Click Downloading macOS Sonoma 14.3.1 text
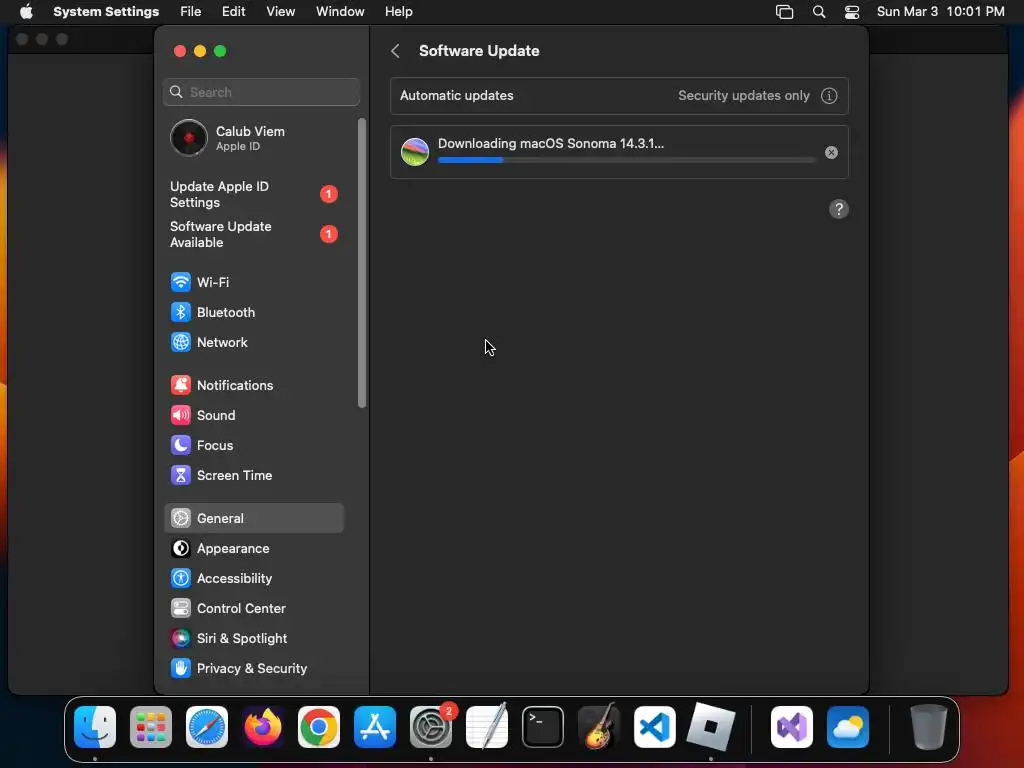This screenshot has width=1024, height=768. pos(551,144)
